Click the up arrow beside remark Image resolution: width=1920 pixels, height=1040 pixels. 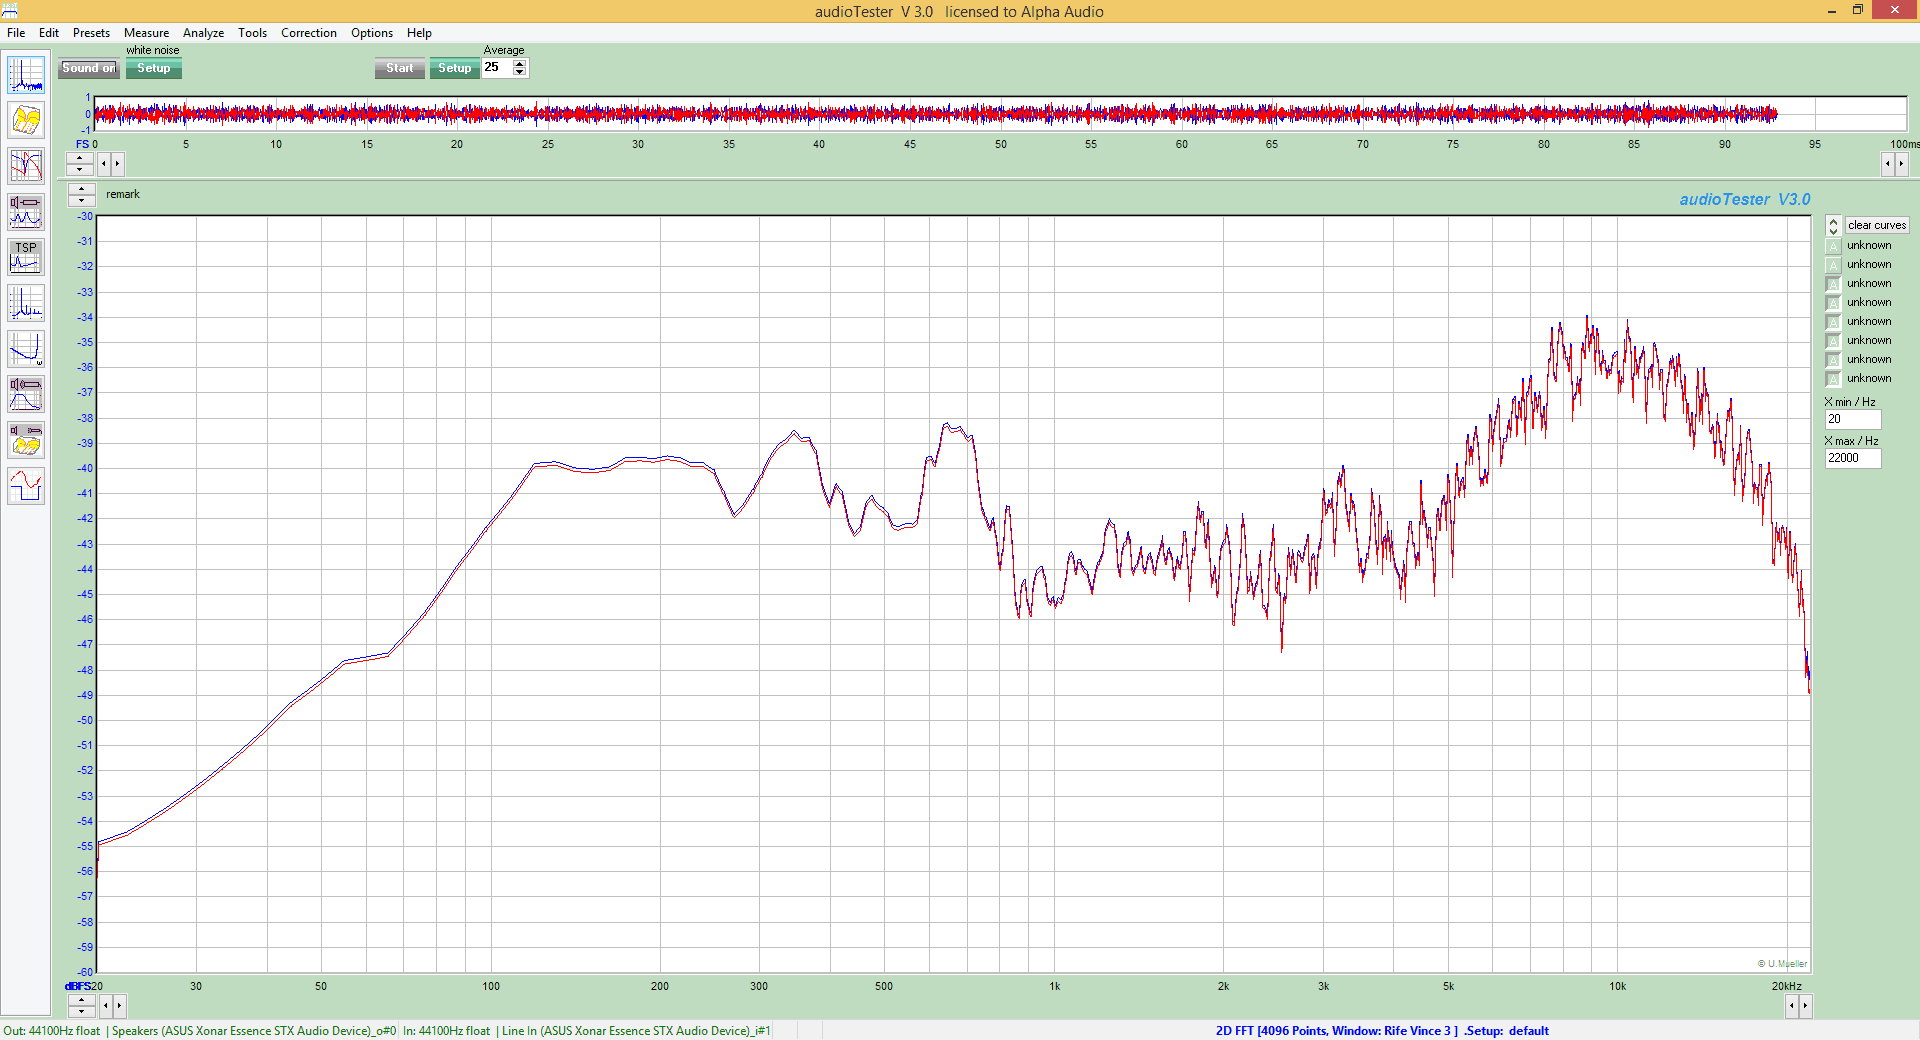click(81, 189)
